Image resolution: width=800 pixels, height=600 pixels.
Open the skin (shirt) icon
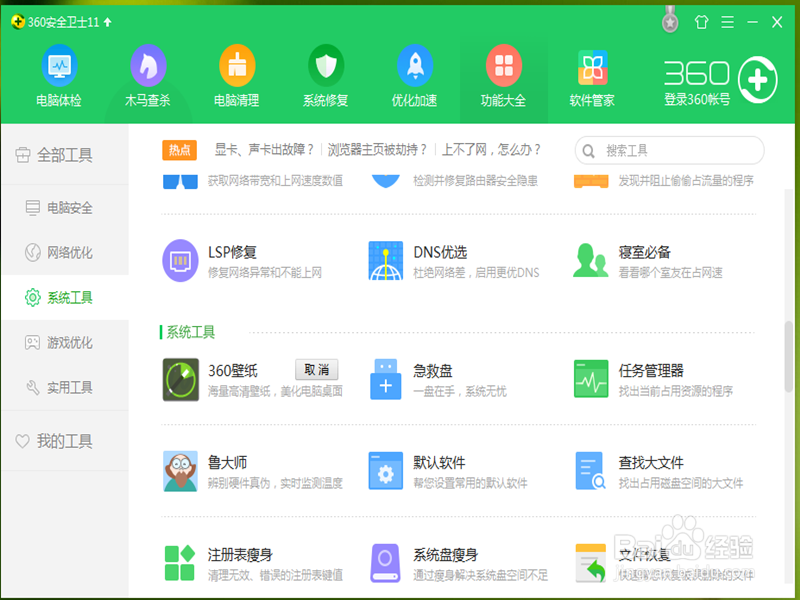(702, 22)
